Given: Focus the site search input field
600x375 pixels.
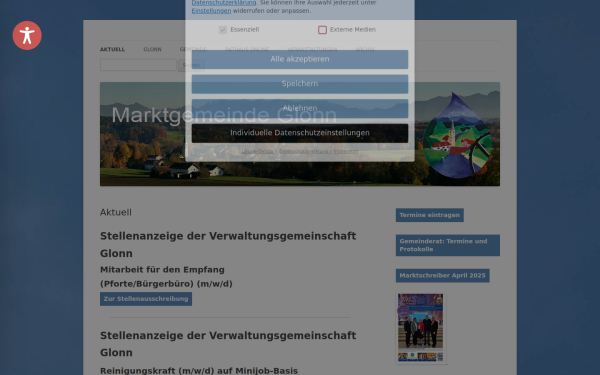Looking at the screenshot, I should pos(138,65).
